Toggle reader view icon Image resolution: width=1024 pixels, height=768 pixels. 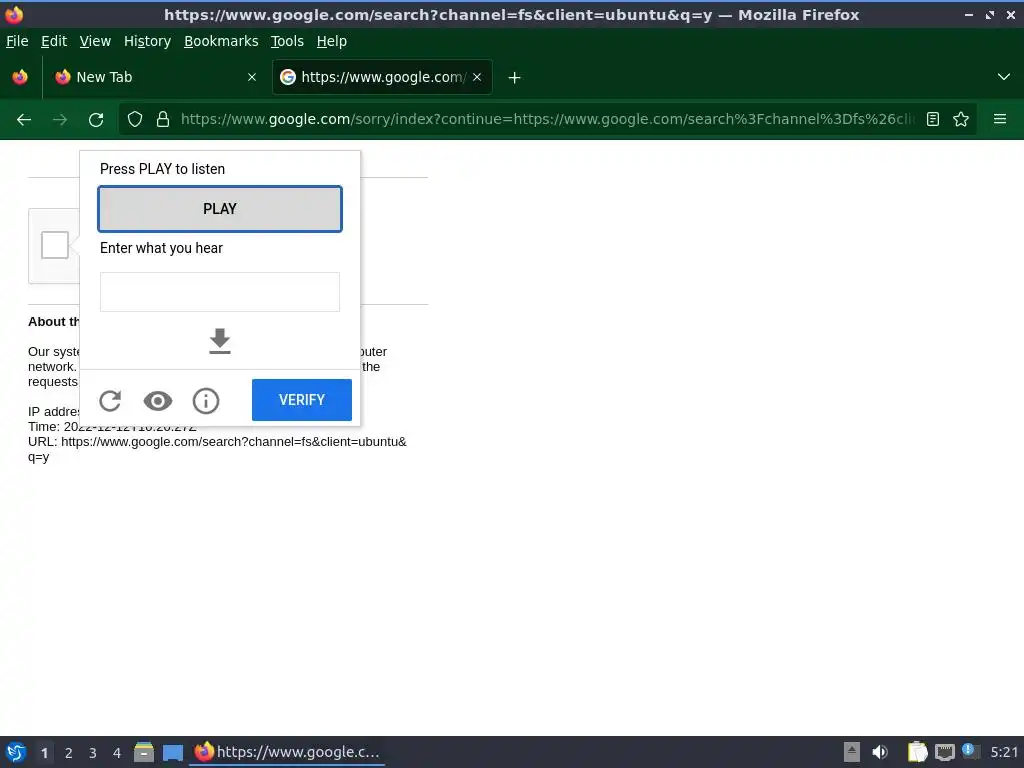pyautogui.click(x=933, y=120)
